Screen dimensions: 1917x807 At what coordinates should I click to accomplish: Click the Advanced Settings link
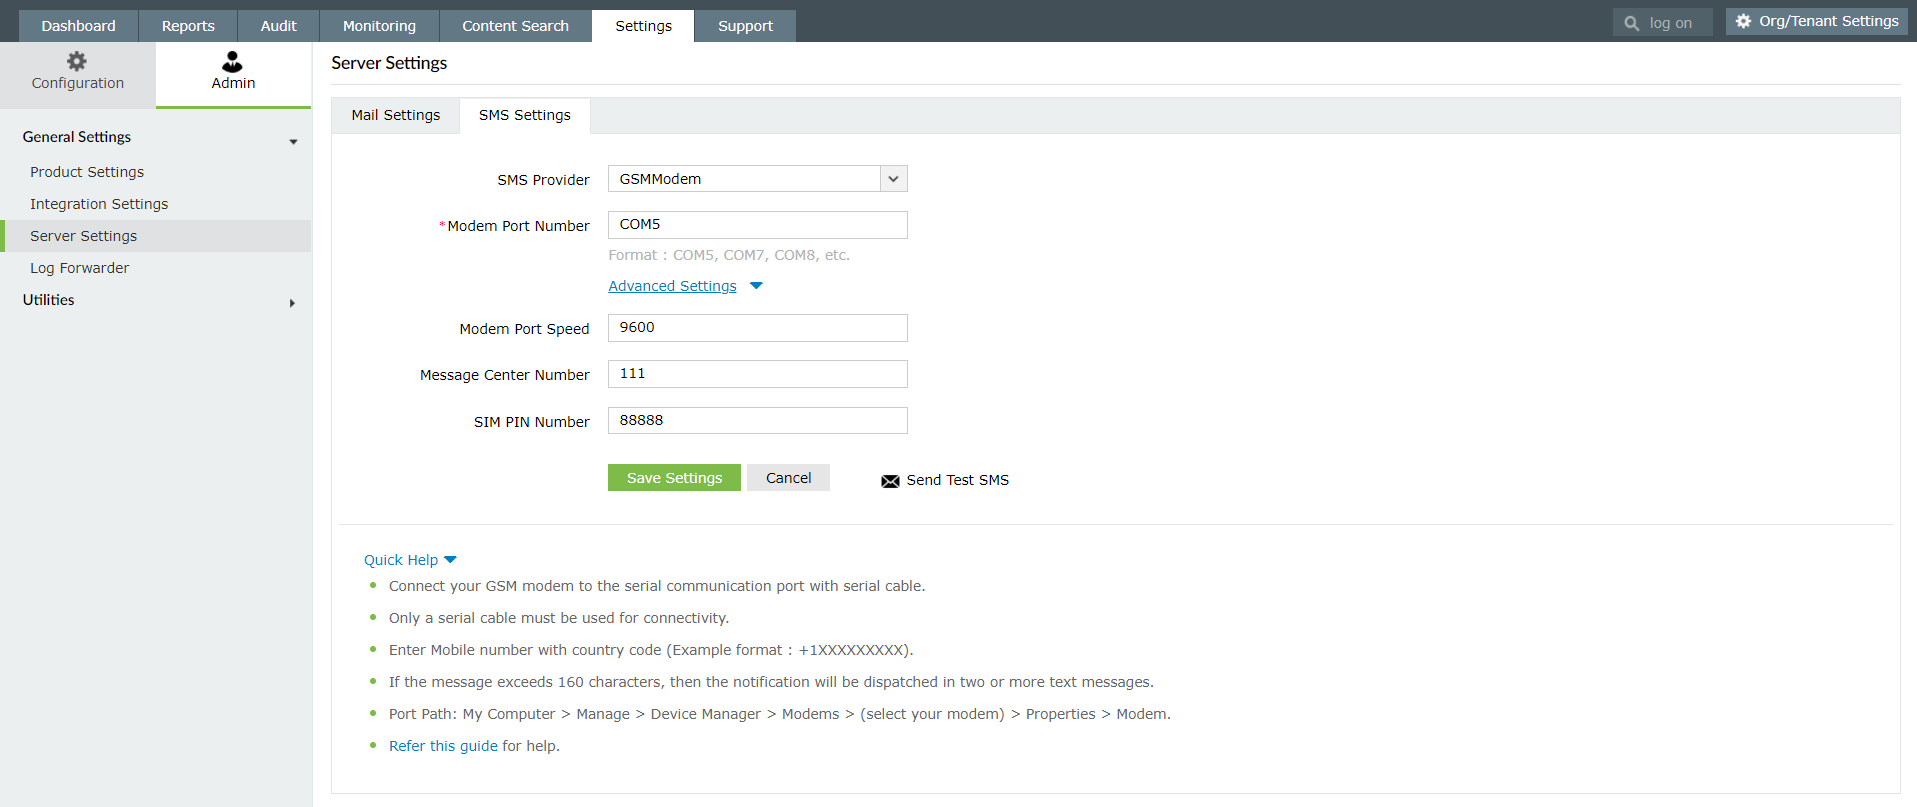click(672, 286)
